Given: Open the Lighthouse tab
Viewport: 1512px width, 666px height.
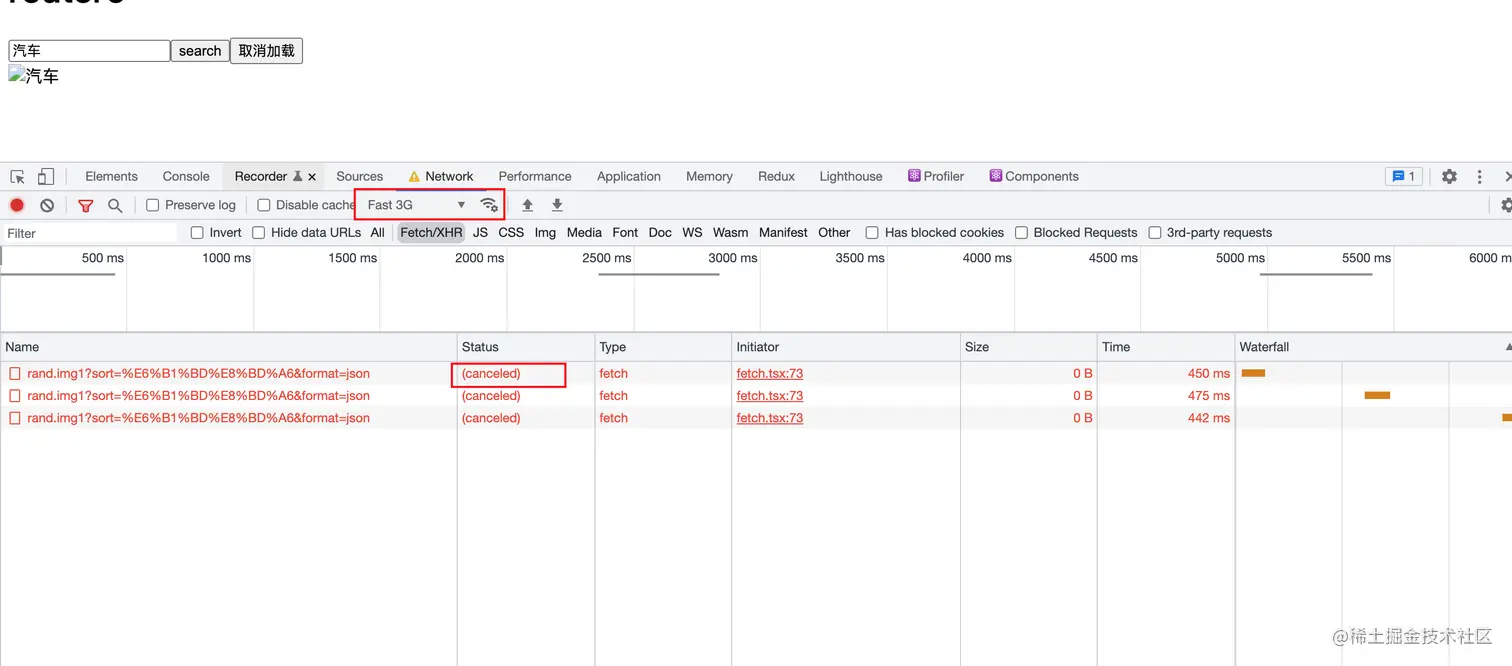Looking at the screenshot, I should click(x=851, y=177).
